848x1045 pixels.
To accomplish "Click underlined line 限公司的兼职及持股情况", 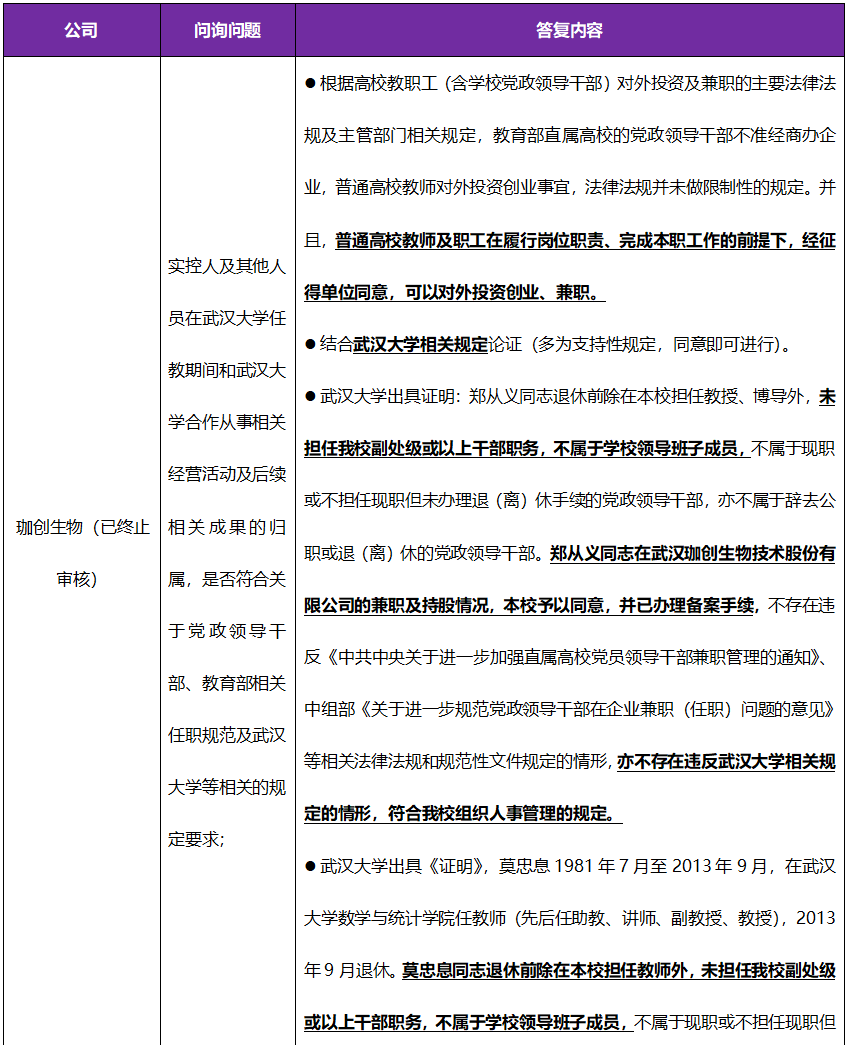I will click(x=531, y=606).
